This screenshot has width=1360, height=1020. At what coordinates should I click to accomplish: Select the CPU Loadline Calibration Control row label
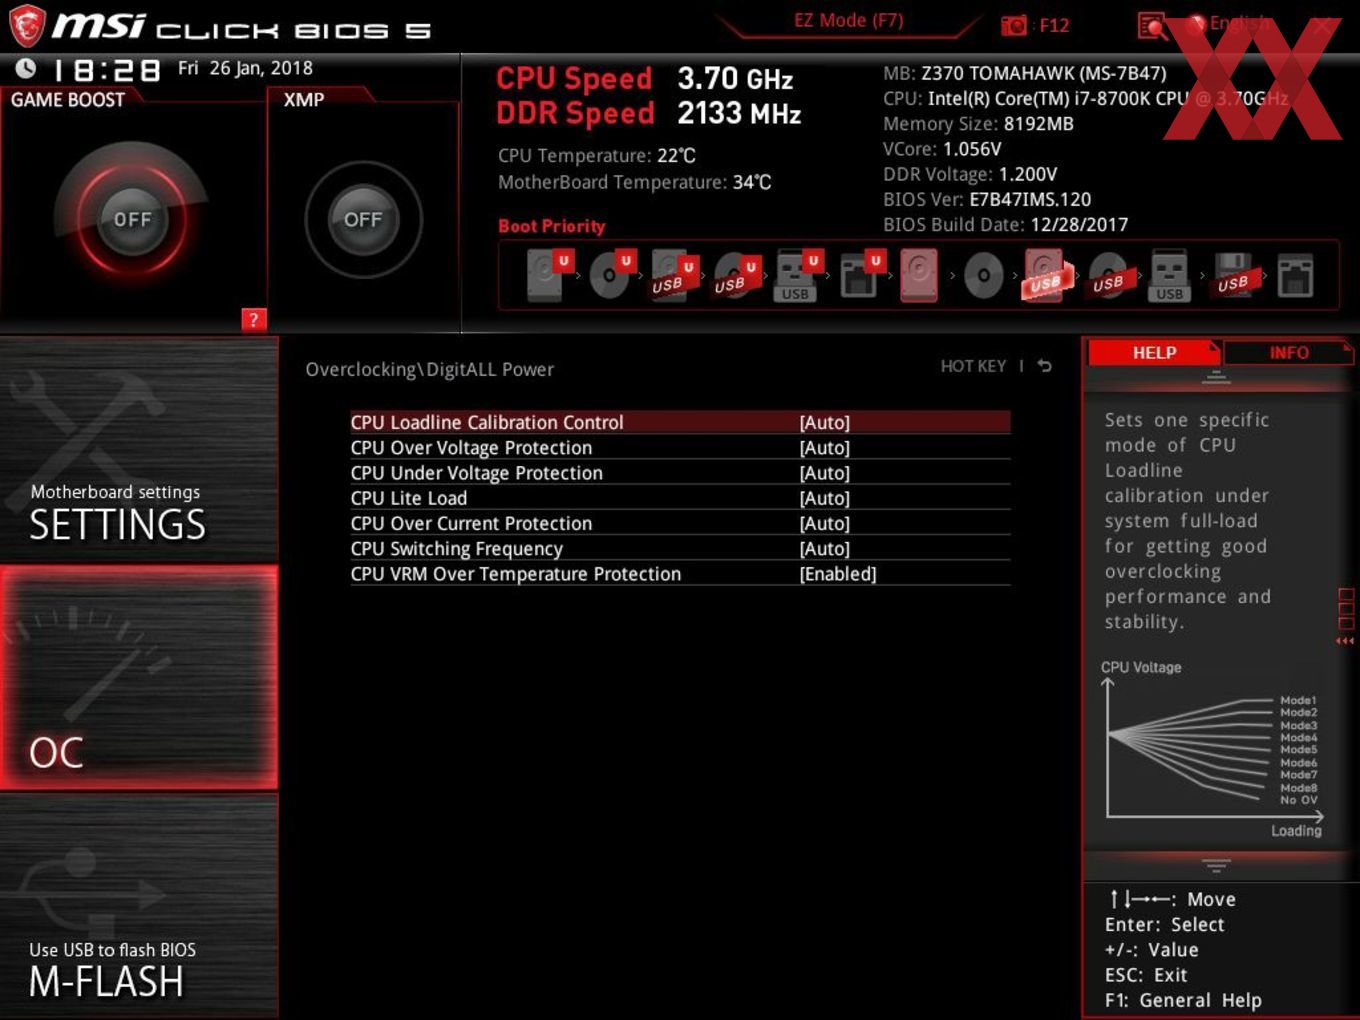point(487,422)
